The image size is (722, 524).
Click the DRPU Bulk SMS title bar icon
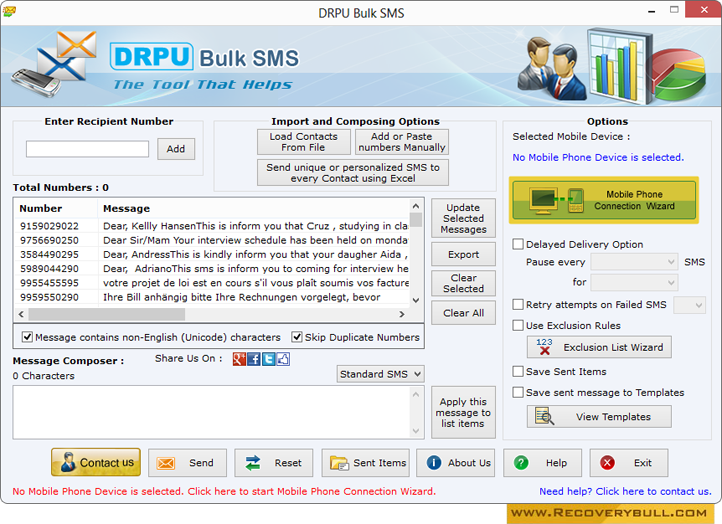[x=9, y=11]
